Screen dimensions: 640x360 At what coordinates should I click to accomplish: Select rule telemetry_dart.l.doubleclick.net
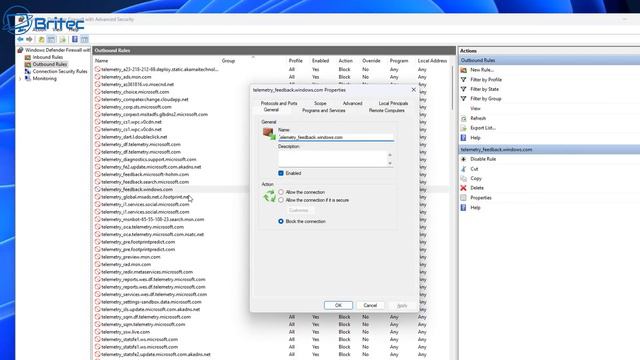click(x=134, y=137)
